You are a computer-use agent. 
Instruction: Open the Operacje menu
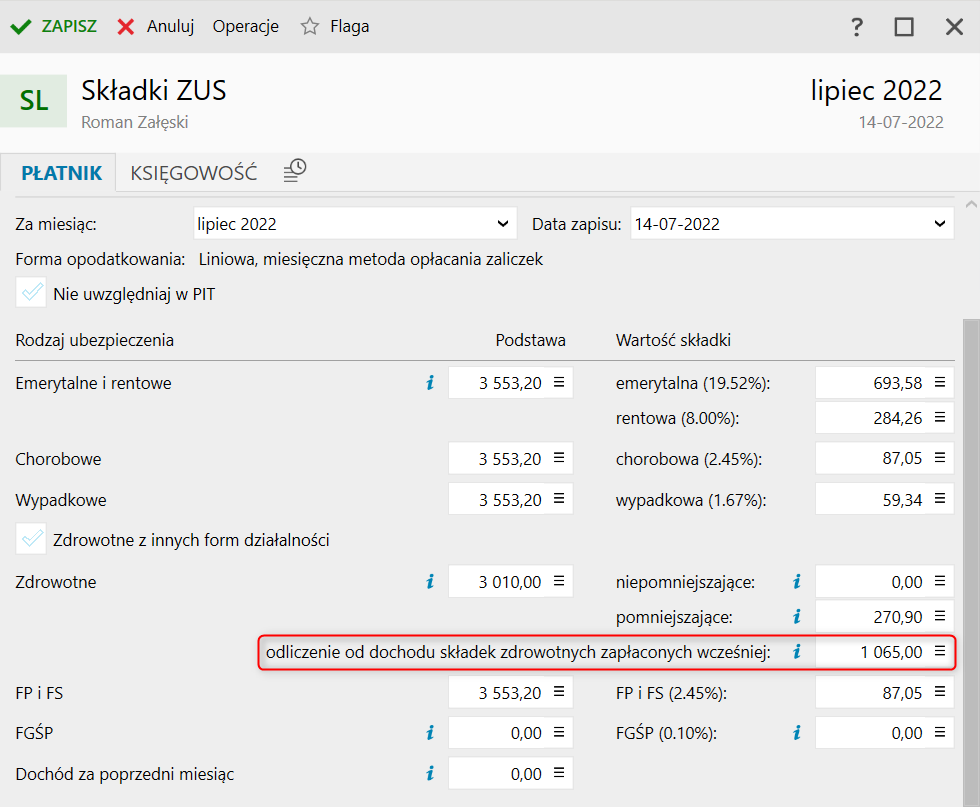(x=245, y=27)
